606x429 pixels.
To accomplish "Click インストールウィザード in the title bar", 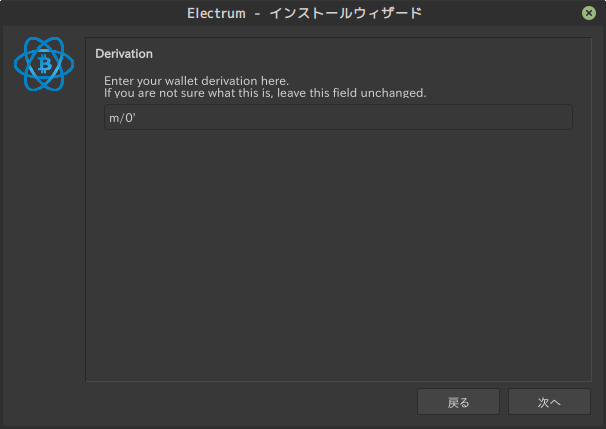I will [x=346, y=13].
